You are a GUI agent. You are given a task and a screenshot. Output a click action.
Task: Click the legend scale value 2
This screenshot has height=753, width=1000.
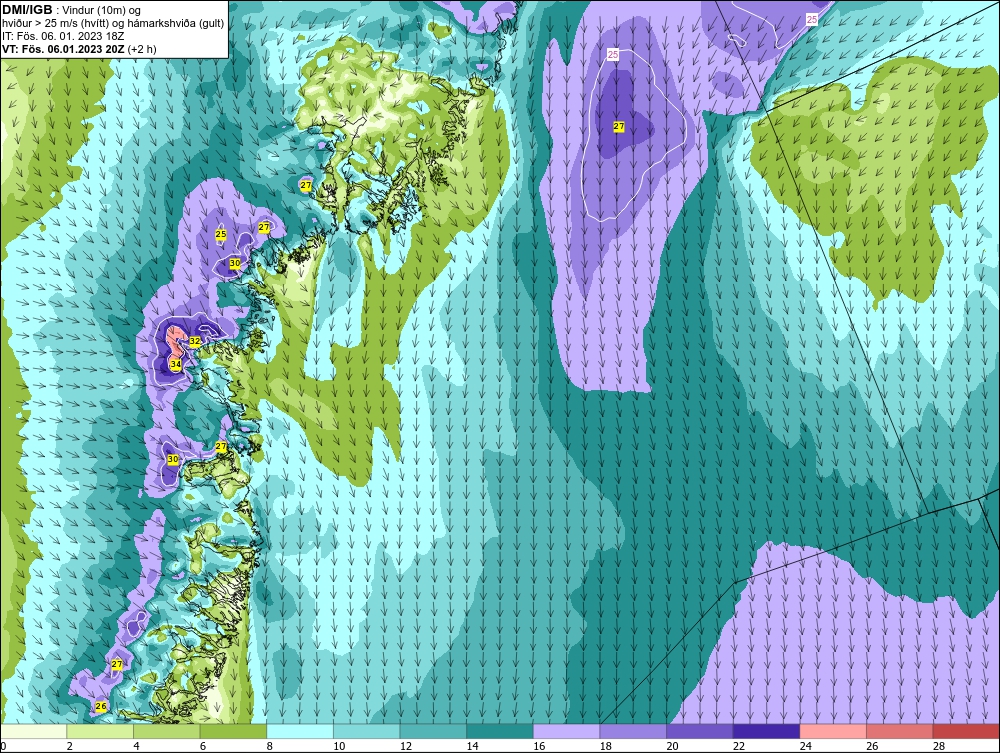click(69, 746)
